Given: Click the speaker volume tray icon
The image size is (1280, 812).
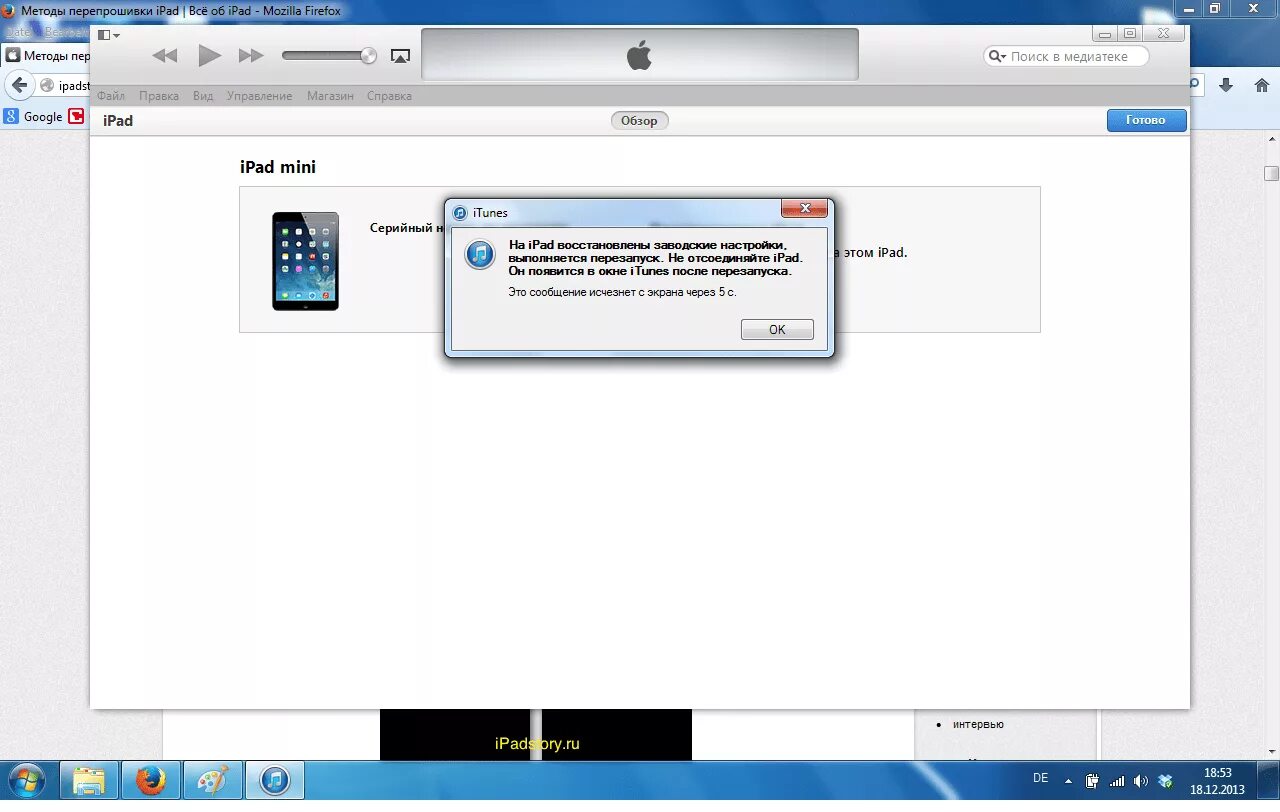Looking at the screenshot, I should click(1141, 781).
